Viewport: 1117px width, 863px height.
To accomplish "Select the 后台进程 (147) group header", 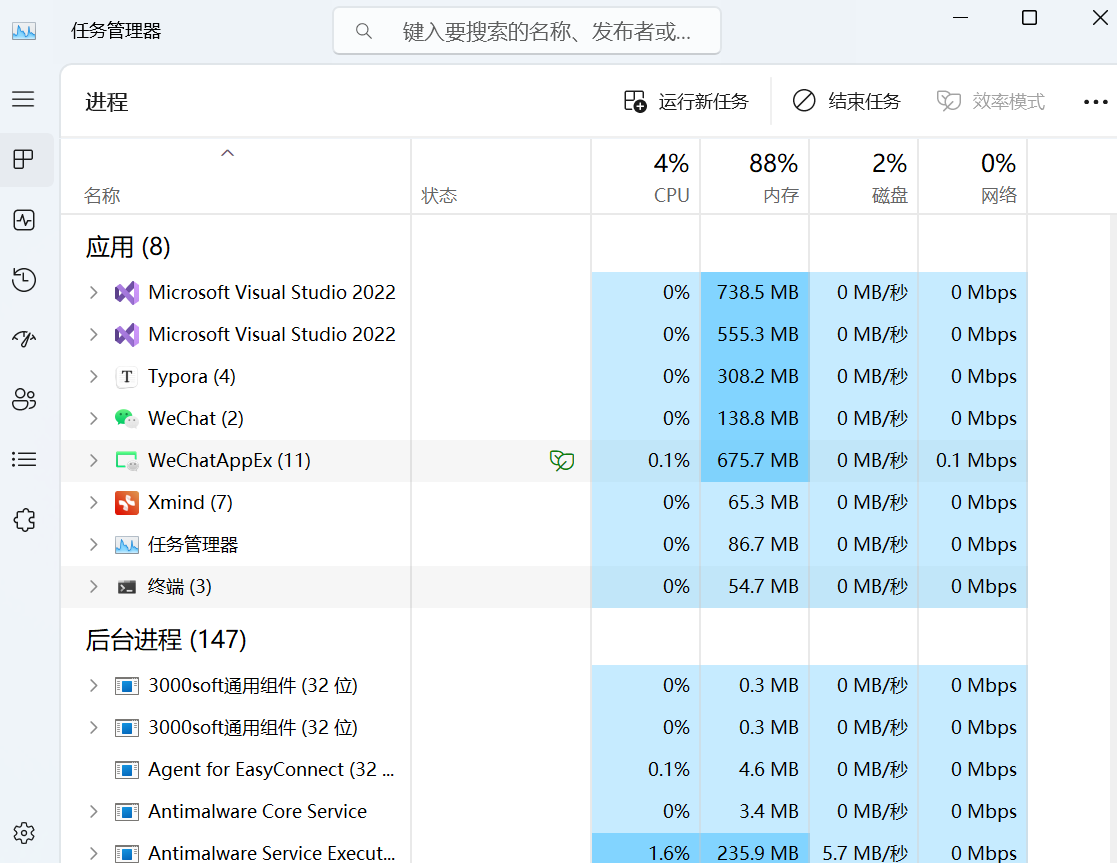I will click(166, 640).
